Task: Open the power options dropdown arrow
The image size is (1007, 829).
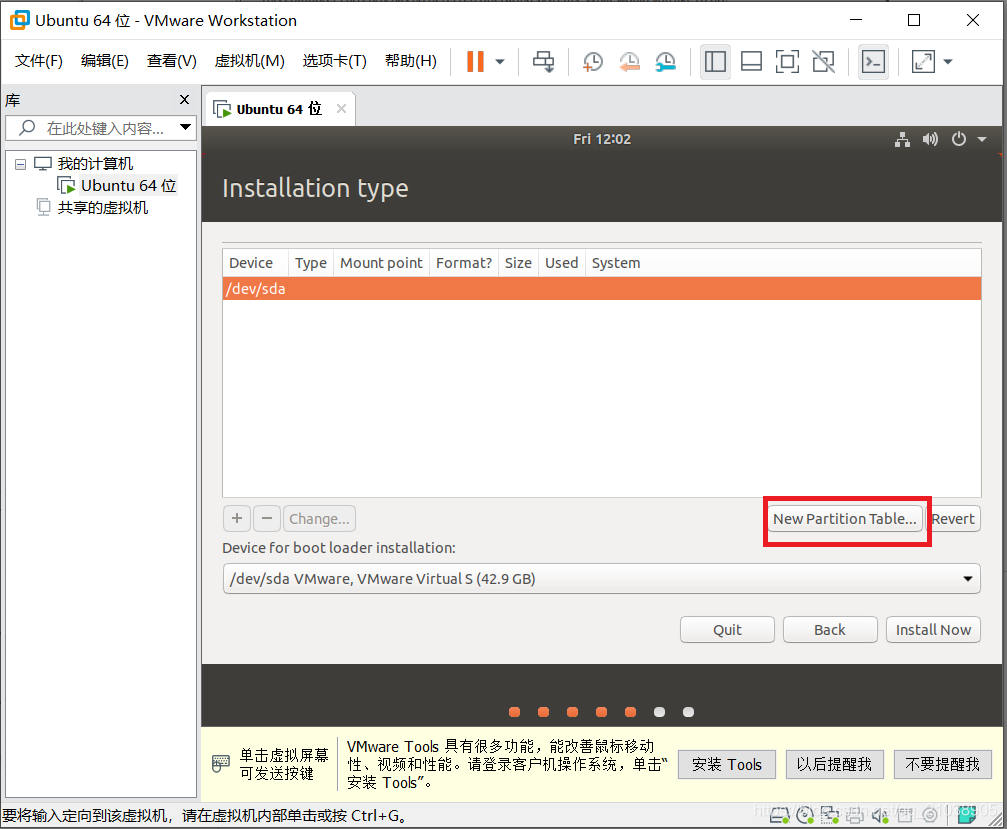Action: pos(500,62)
